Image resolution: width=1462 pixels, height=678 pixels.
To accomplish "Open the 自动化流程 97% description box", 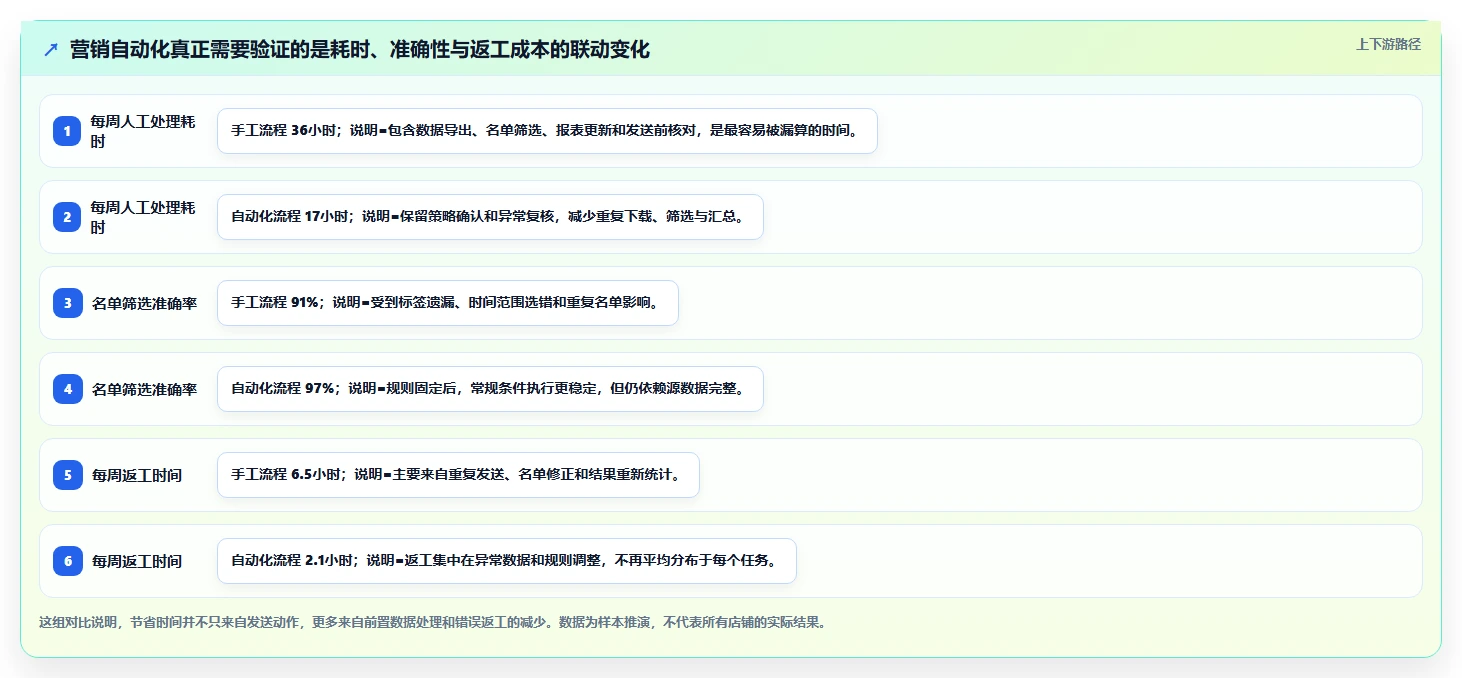I will click(x=490, y=389).
